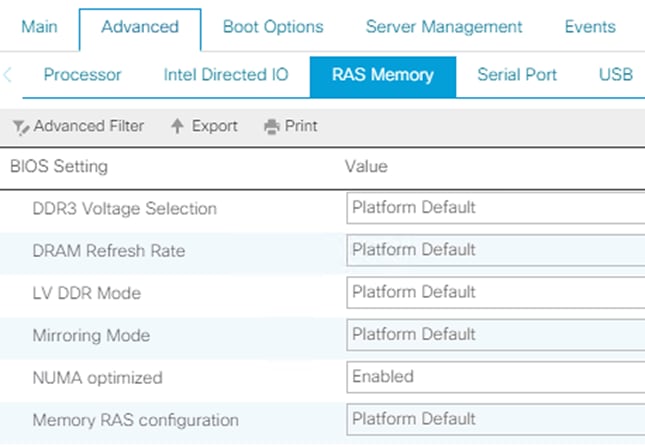Click the Advanced Filter funnel icon
This screenshot has height=447, width=645.
tap(20, 127)
